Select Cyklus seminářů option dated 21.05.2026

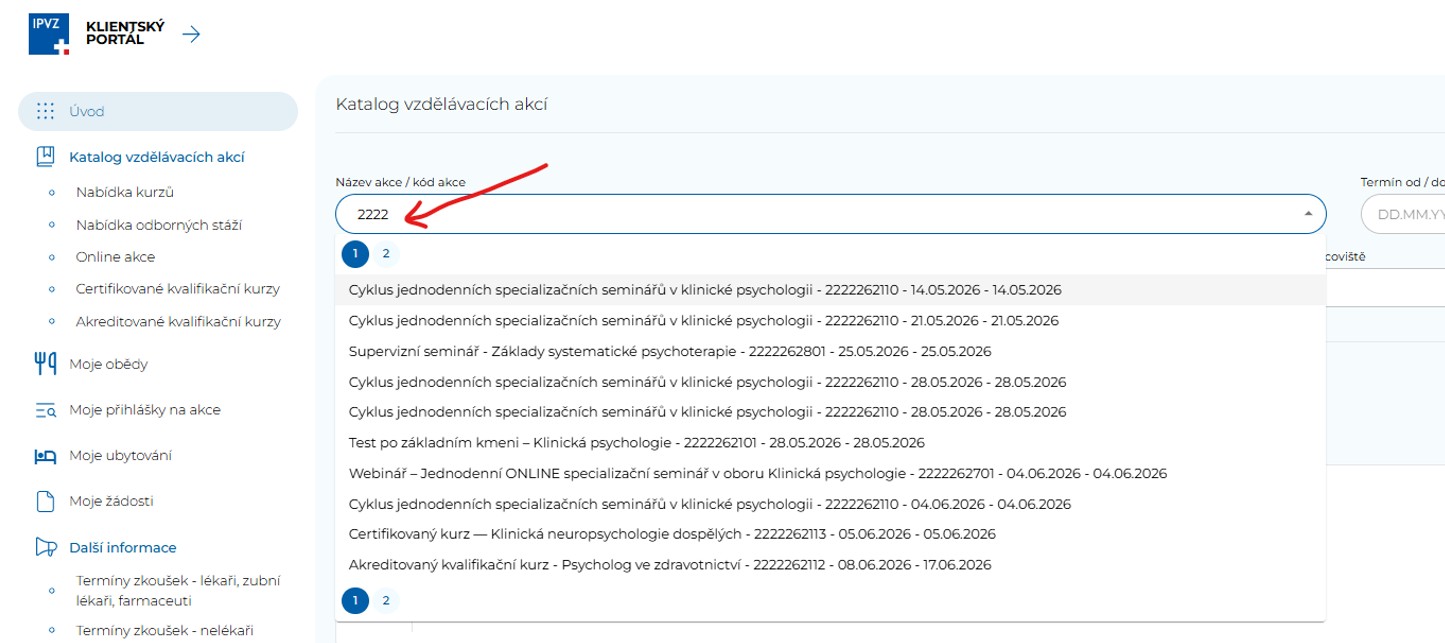click(830, 321)
